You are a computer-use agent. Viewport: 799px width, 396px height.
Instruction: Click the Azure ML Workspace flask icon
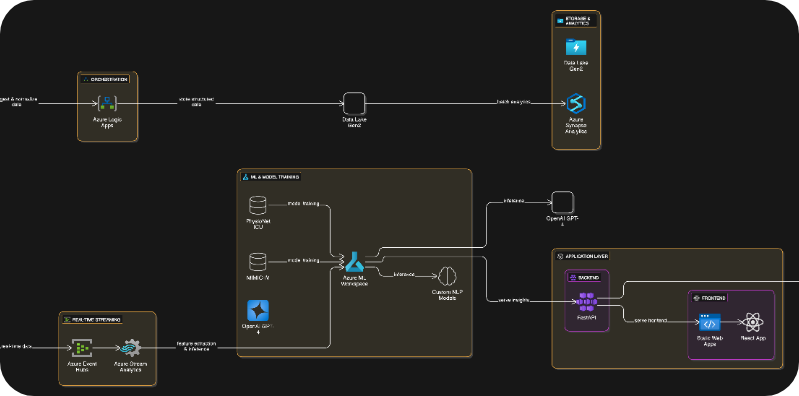pos(355,261)
